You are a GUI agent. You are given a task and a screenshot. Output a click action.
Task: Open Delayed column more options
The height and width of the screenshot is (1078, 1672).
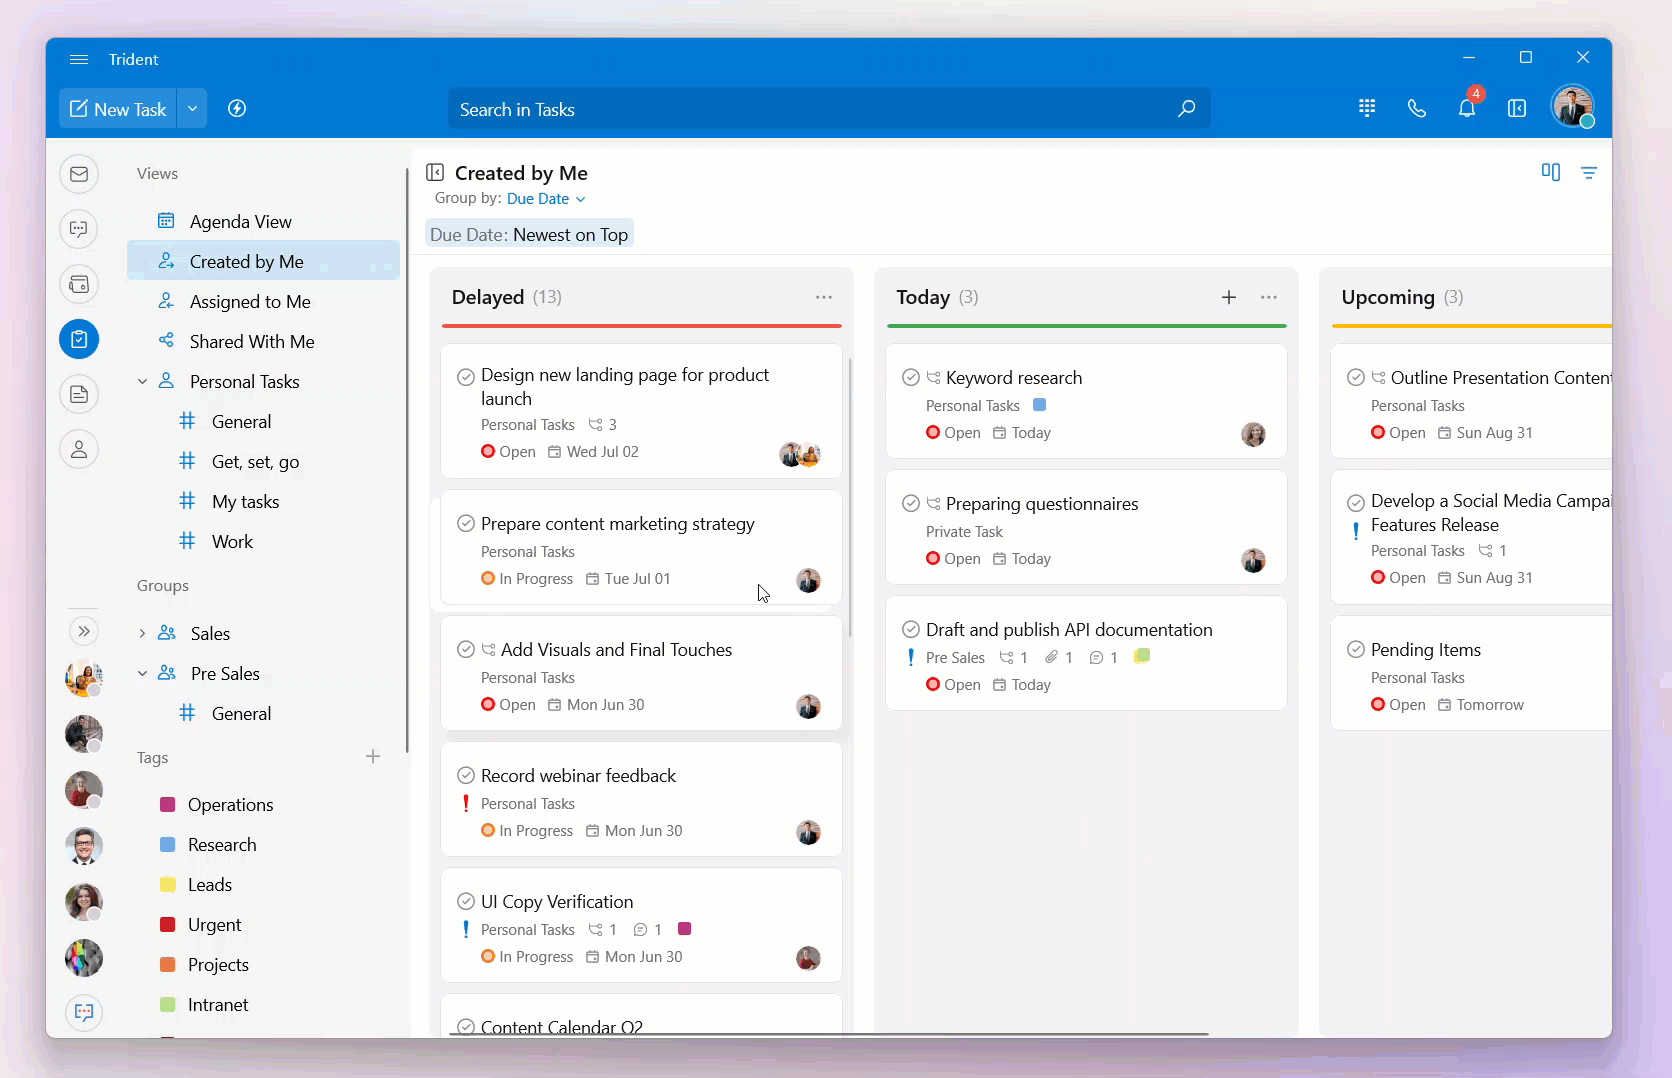tap(824, 297)
